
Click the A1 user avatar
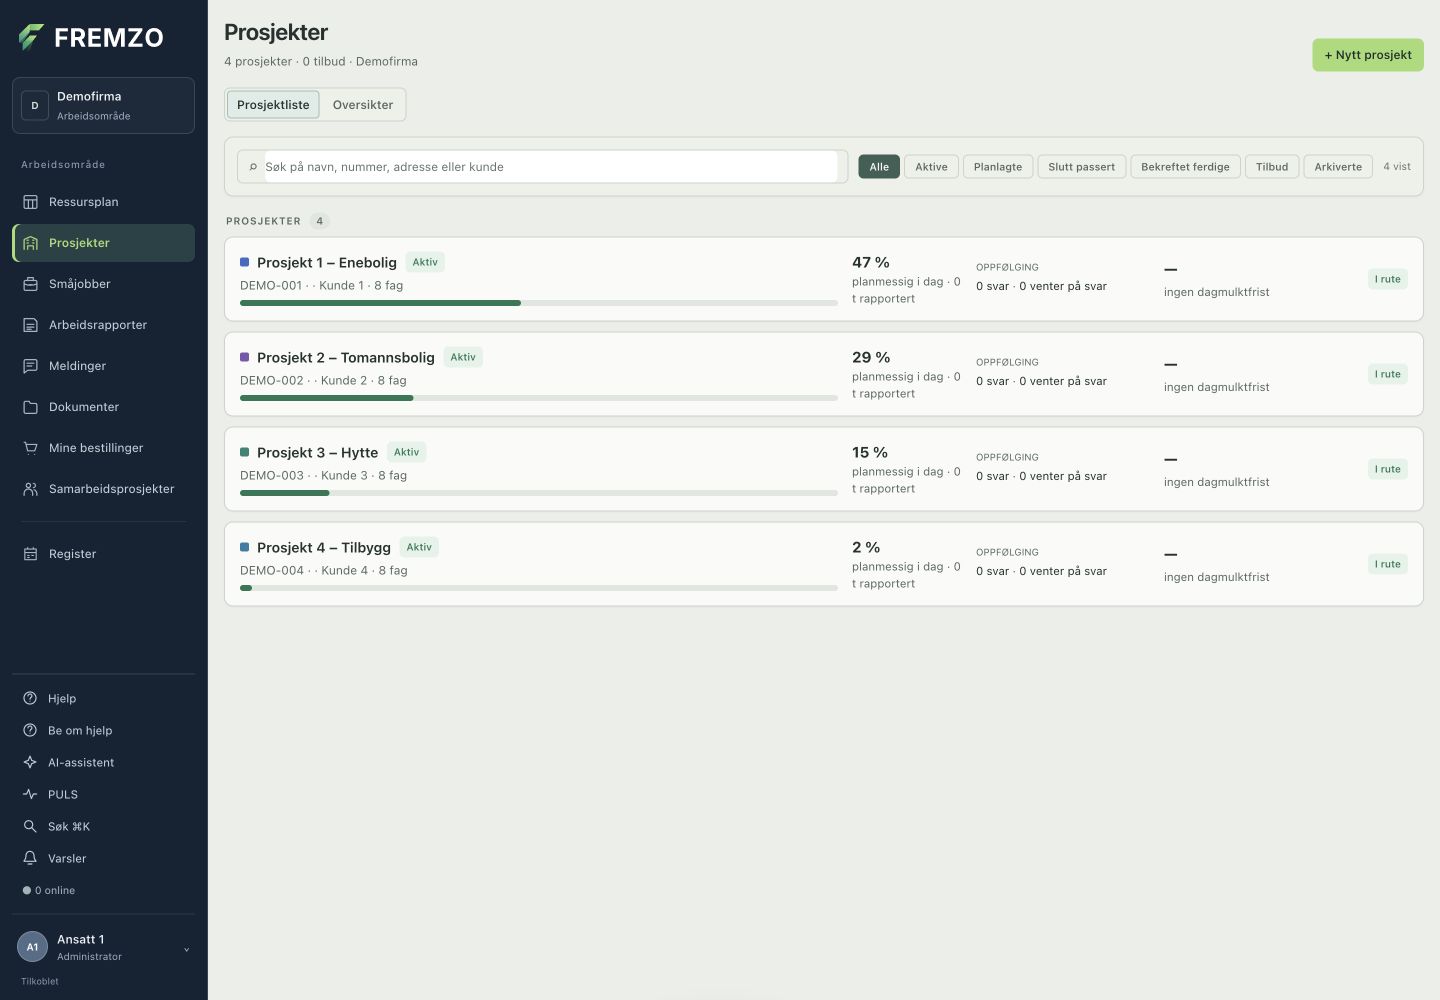[32, 947]
